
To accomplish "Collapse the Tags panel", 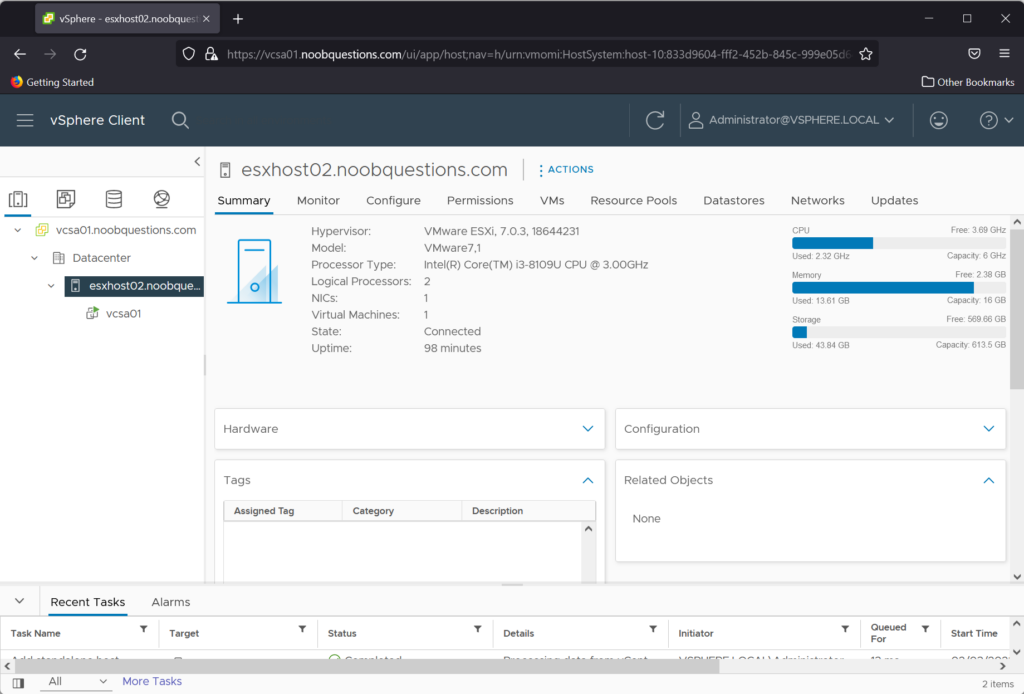I will pyautogui.click(x=588, y=481).
